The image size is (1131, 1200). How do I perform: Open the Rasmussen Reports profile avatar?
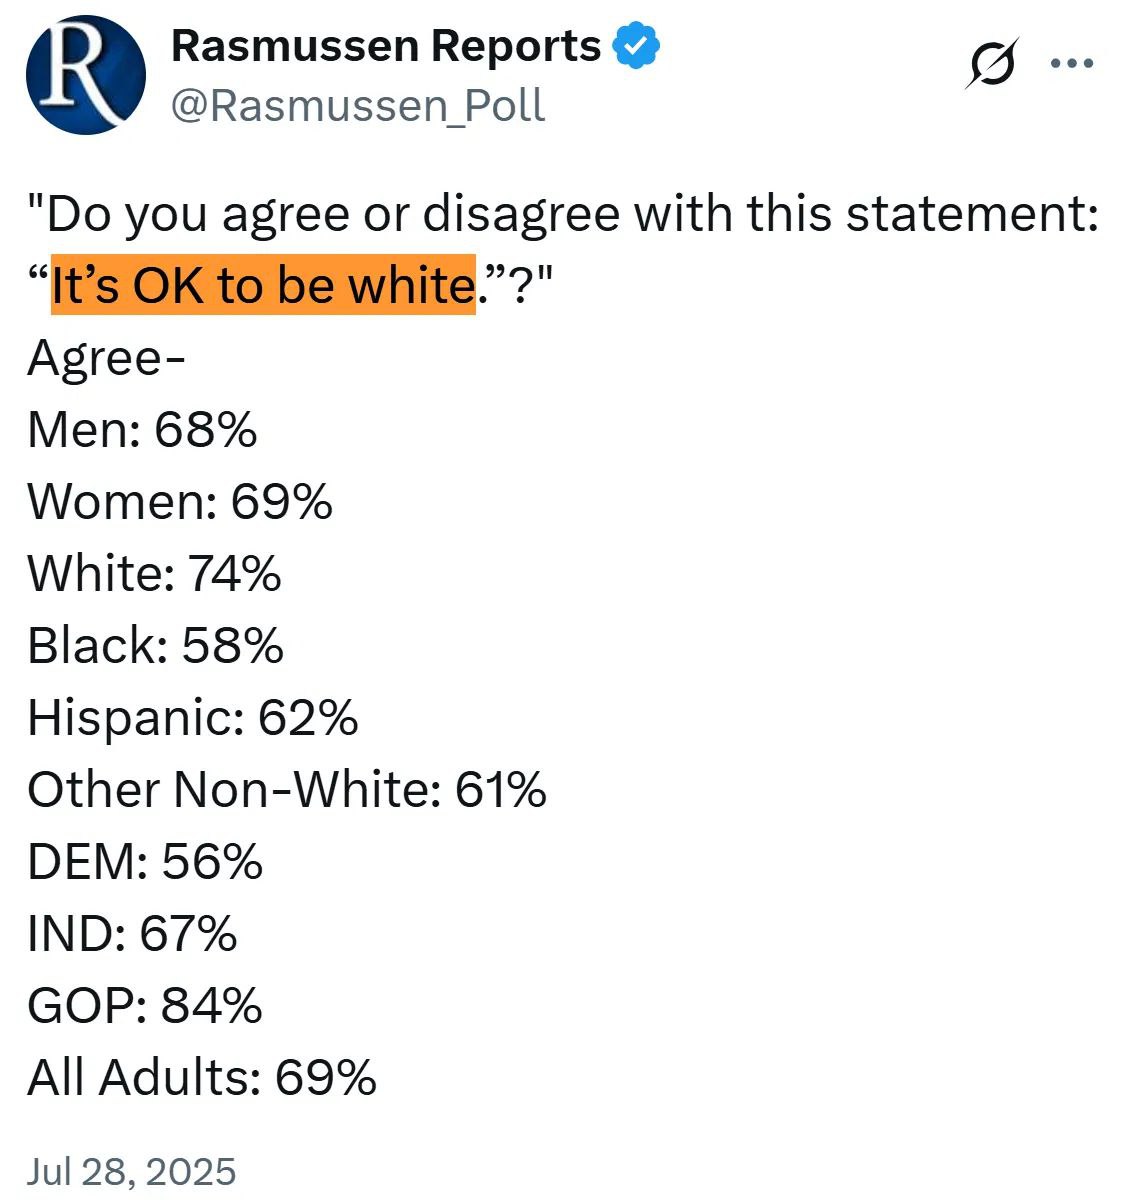tap(85, 75)
